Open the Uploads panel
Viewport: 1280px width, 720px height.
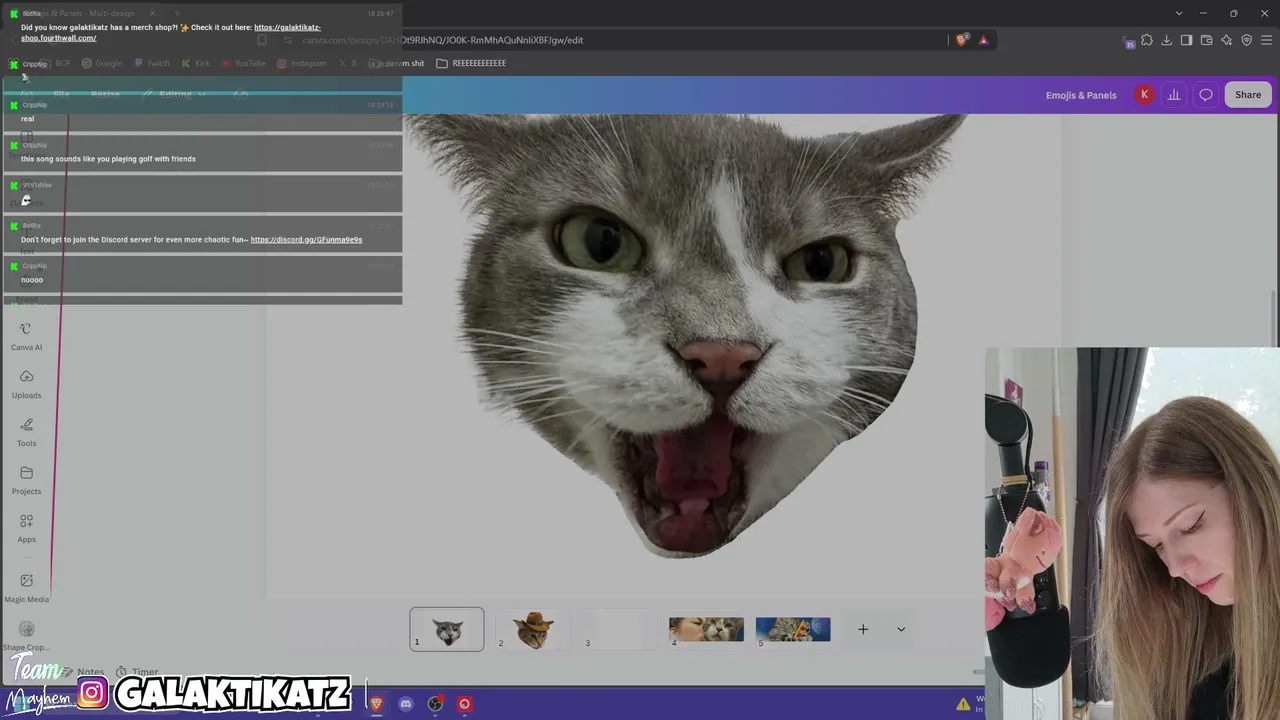[26, 384]
